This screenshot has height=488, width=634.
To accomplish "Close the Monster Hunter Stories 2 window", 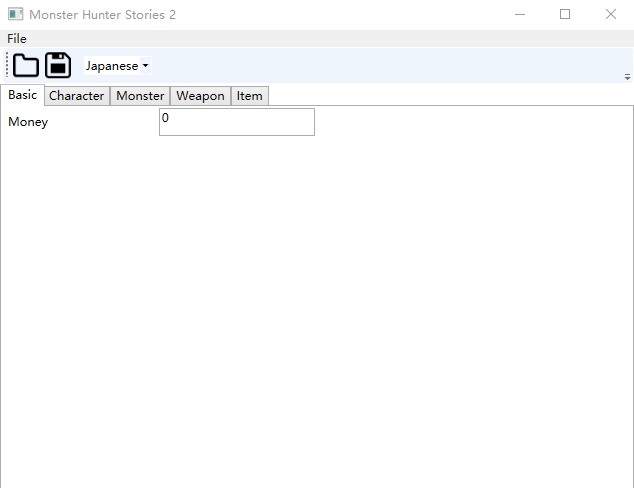I will point(611,15).
